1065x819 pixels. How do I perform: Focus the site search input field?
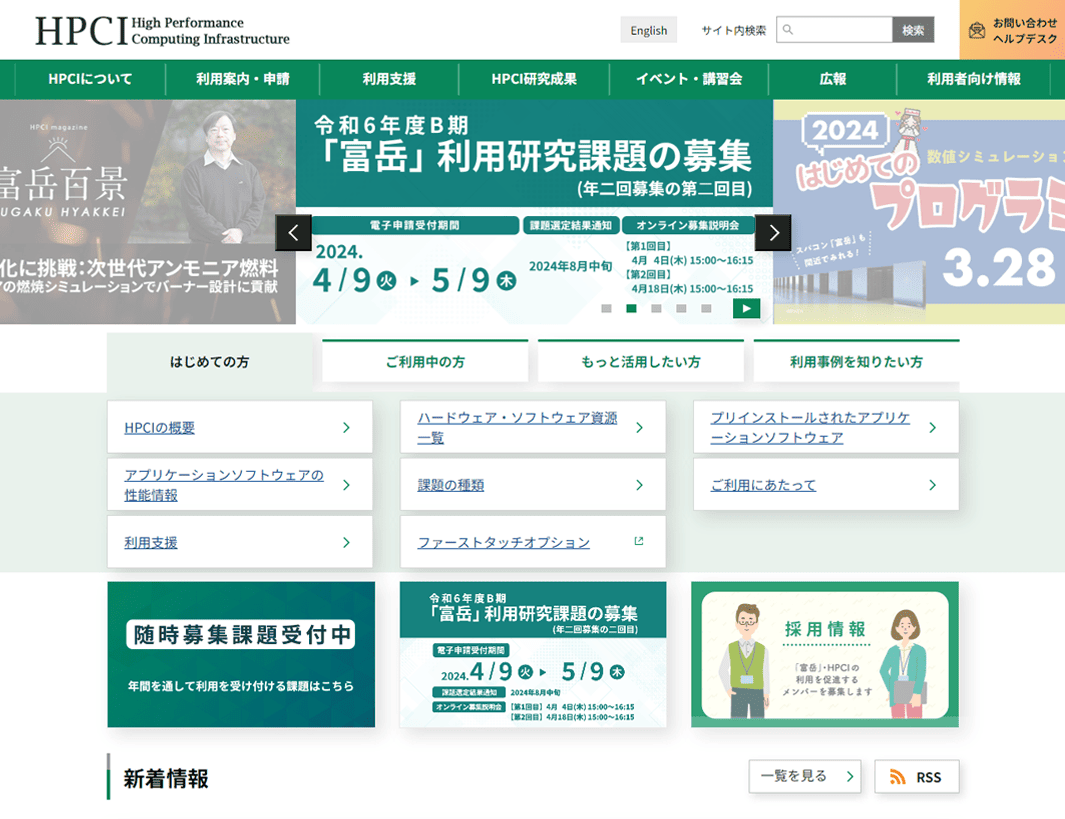click(835, 30)
